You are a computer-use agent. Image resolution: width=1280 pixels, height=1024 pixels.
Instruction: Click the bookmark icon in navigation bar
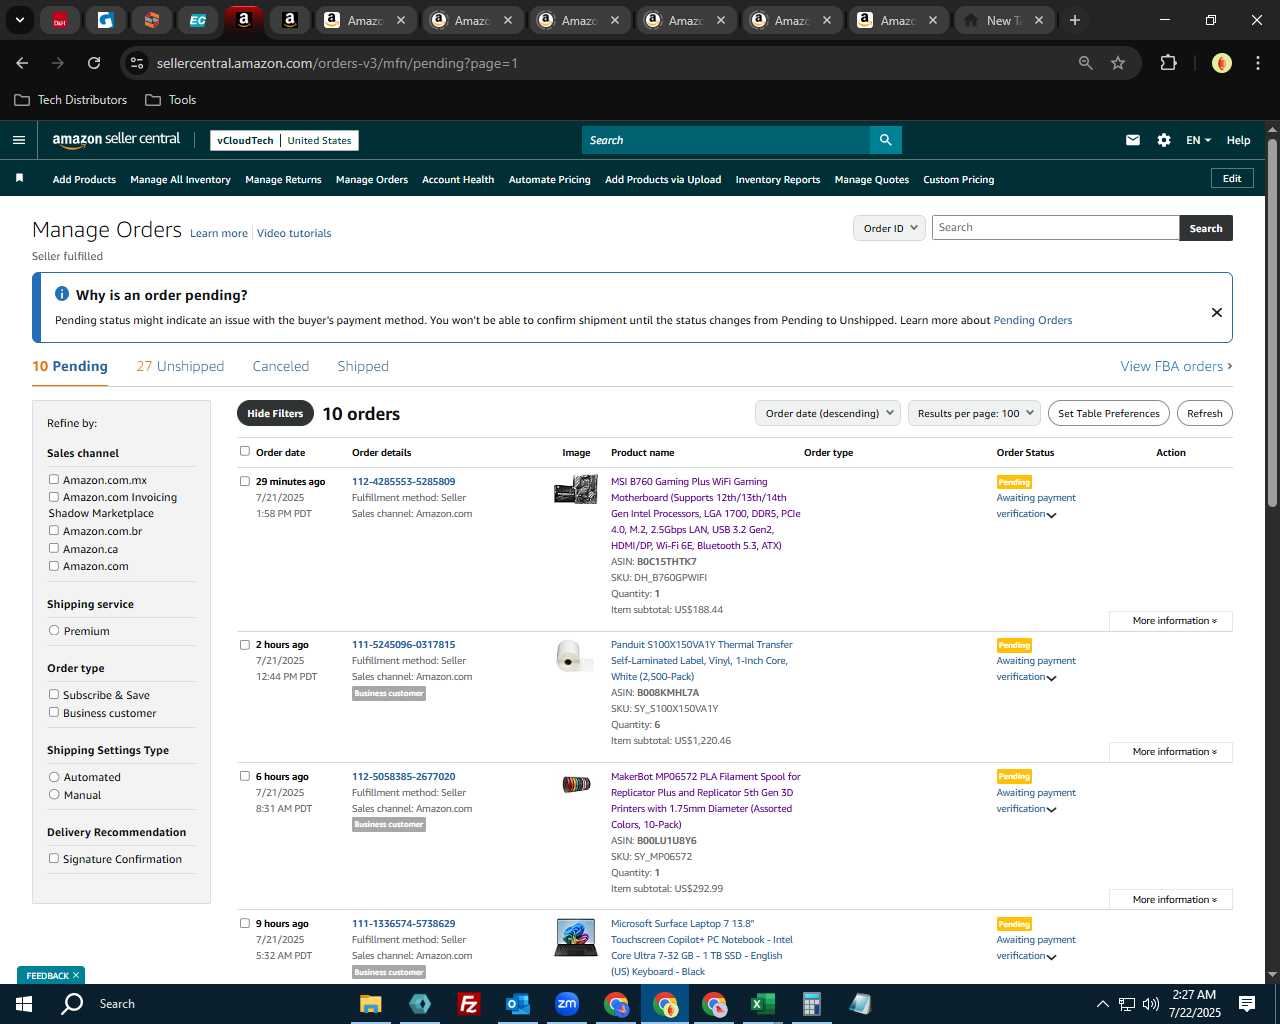click(x=19, y=178)
